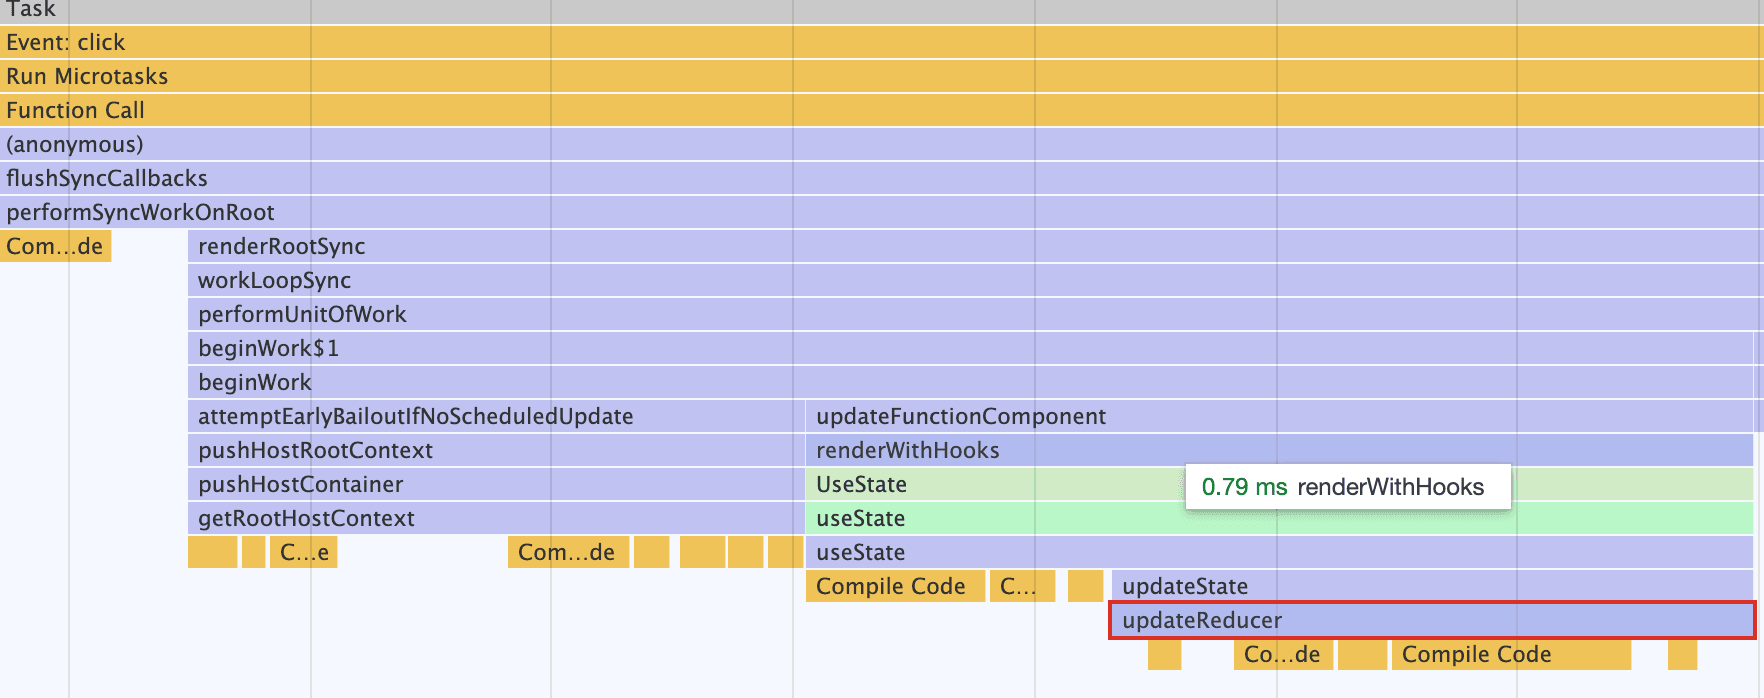Select the Function Call bar
Screen dimensions: 1764x698
click(x=880, y=110)
